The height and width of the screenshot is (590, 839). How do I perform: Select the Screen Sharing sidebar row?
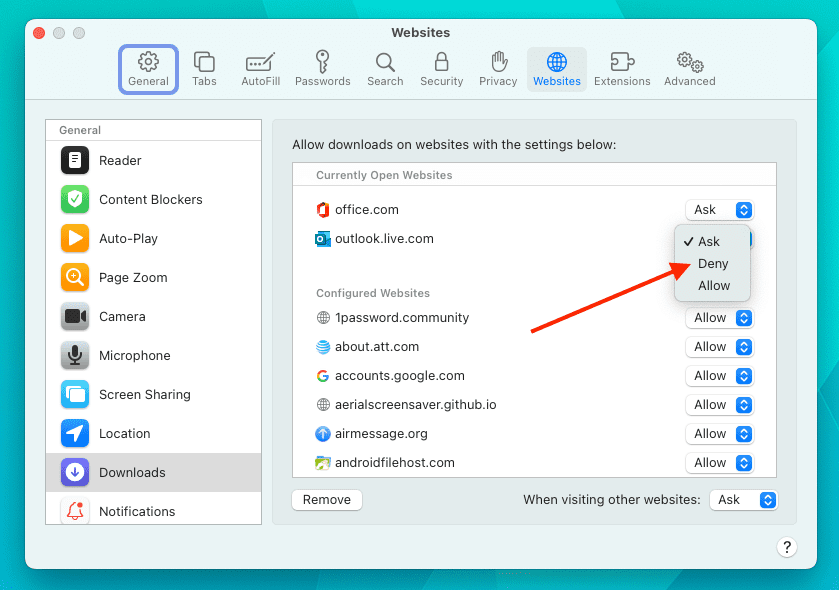[x=154, y=395]
